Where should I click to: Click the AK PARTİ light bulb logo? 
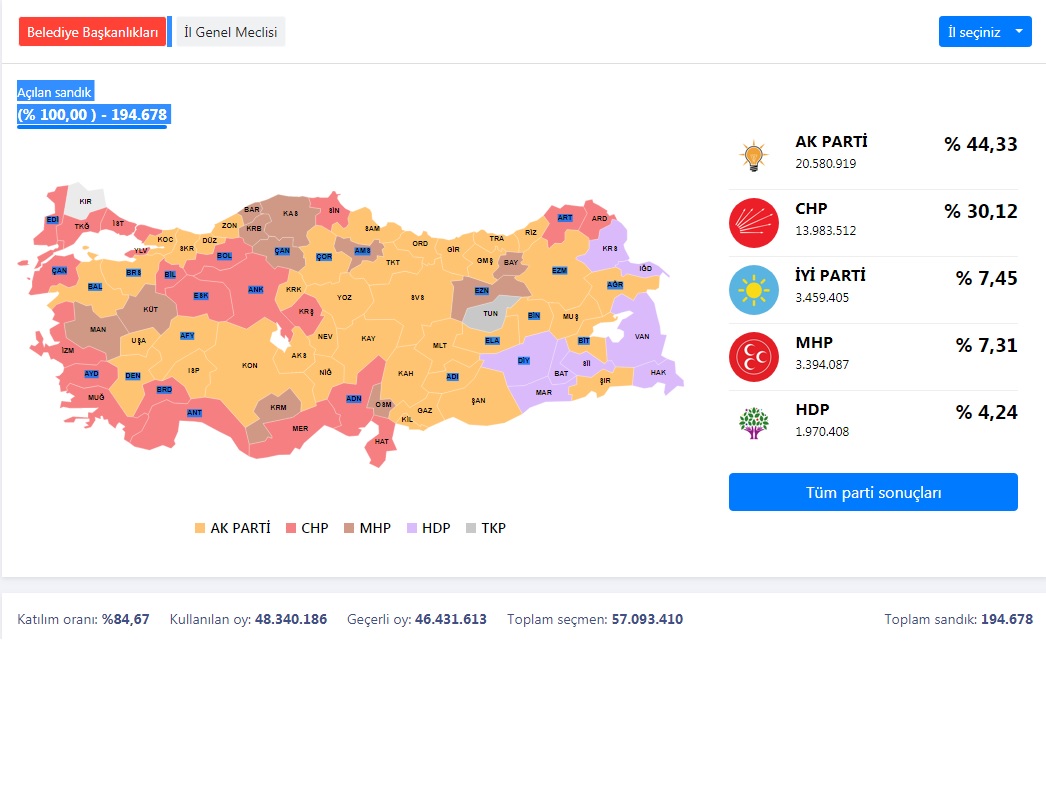[753, 156]
